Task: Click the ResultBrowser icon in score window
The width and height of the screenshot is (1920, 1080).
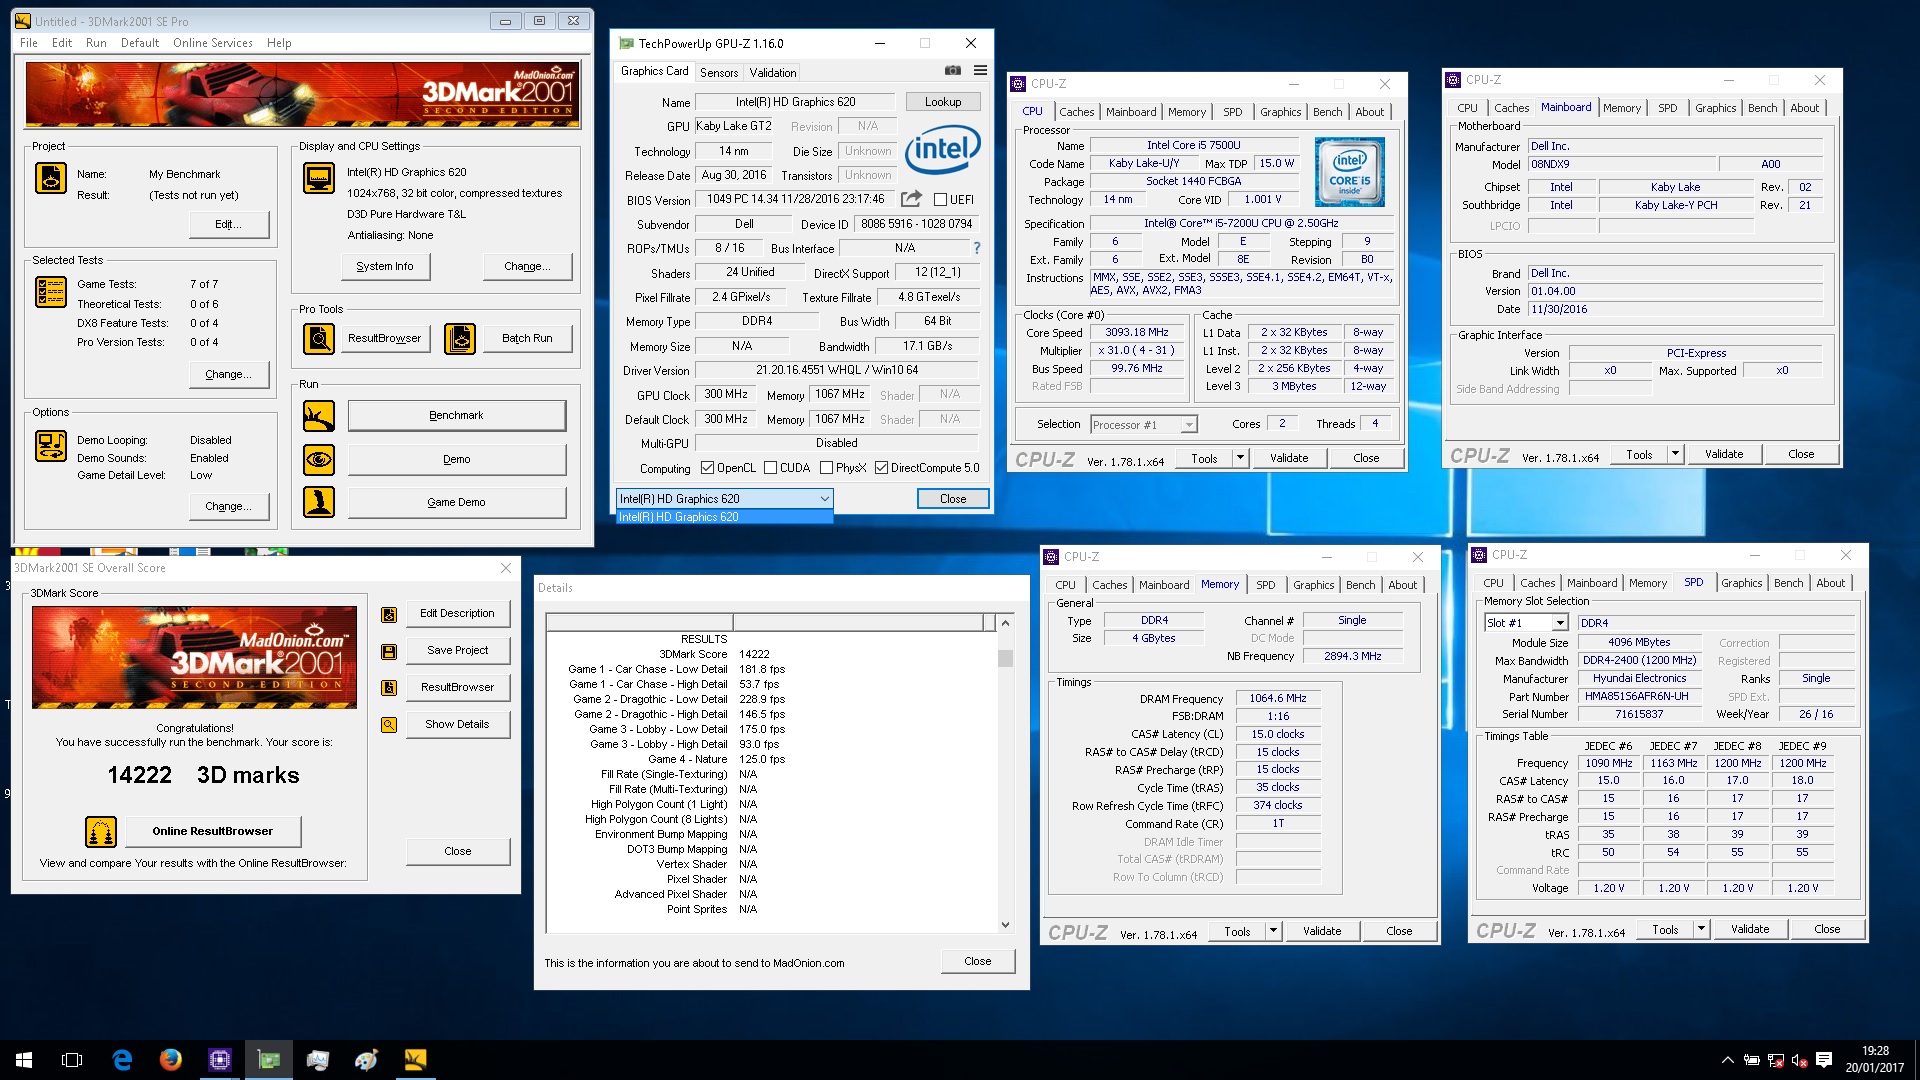Action: coord(389,688)
